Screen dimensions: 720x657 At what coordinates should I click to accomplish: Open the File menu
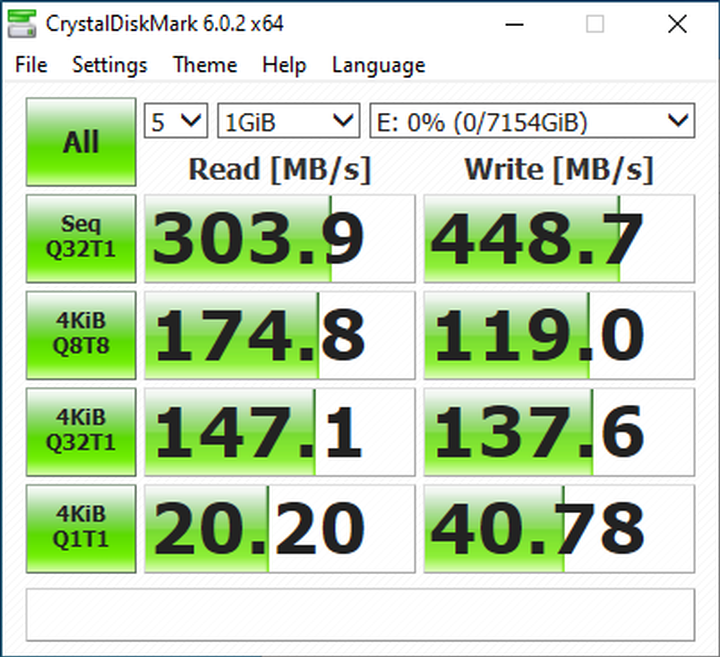coord(31,65)
